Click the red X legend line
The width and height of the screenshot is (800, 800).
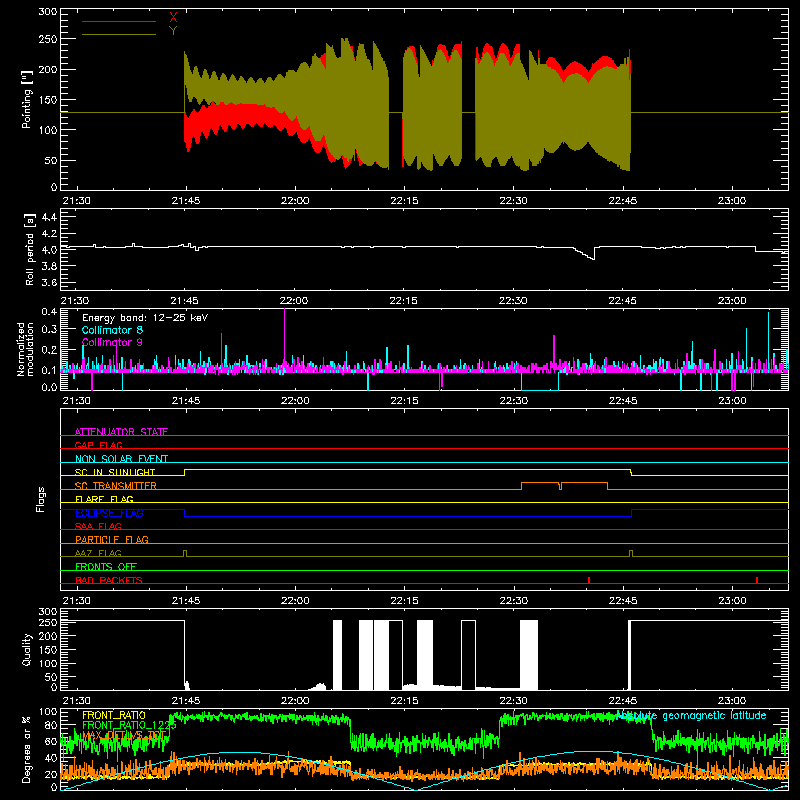tap(119, 21)
